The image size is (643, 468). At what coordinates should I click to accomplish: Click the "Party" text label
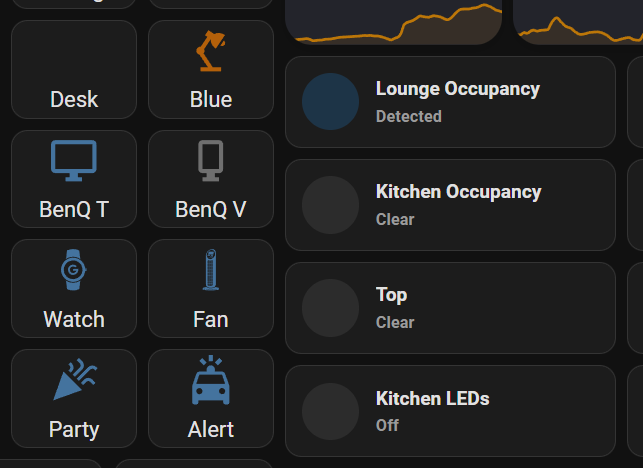[x=74, y=429]
